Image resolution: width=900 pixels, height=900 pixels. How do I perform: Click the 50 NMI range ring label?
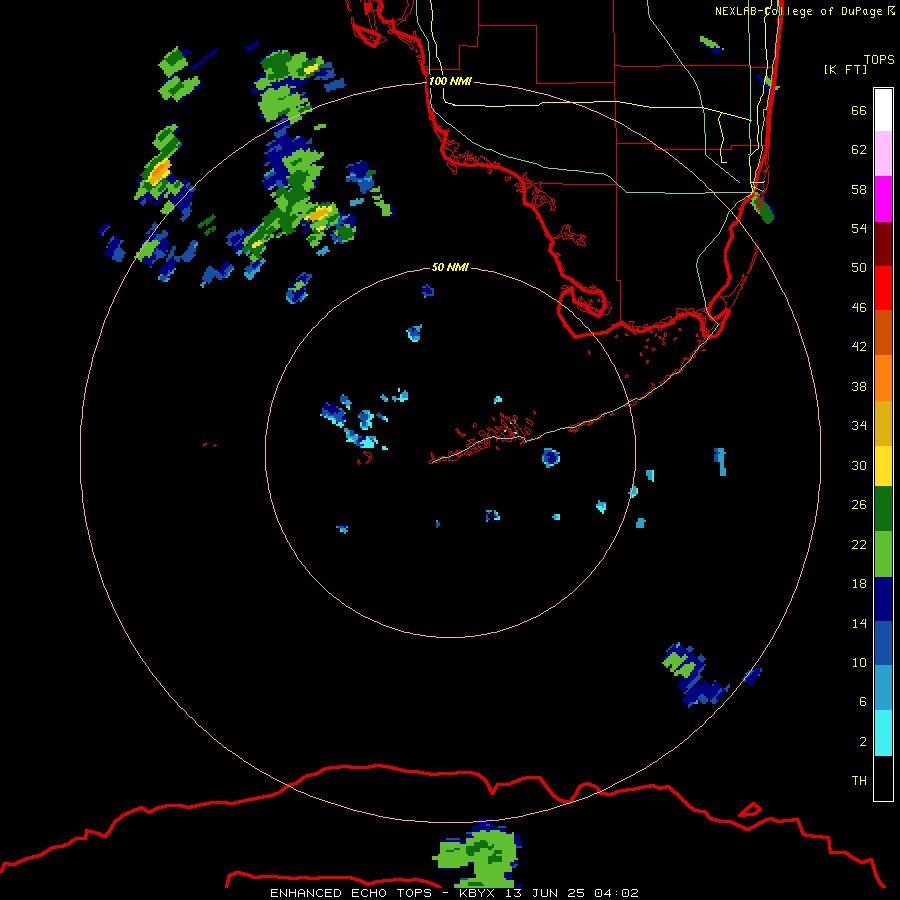[x=449, y=267]
